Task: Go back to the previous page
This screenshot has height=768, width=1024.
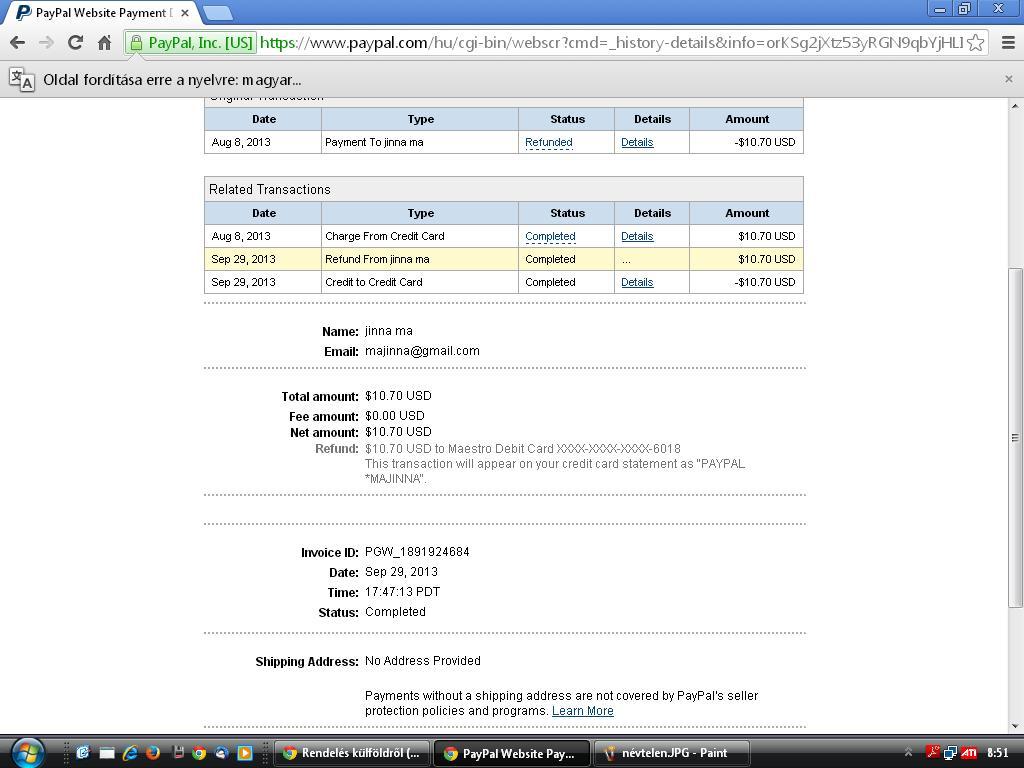Action: [x=18, y=43]
